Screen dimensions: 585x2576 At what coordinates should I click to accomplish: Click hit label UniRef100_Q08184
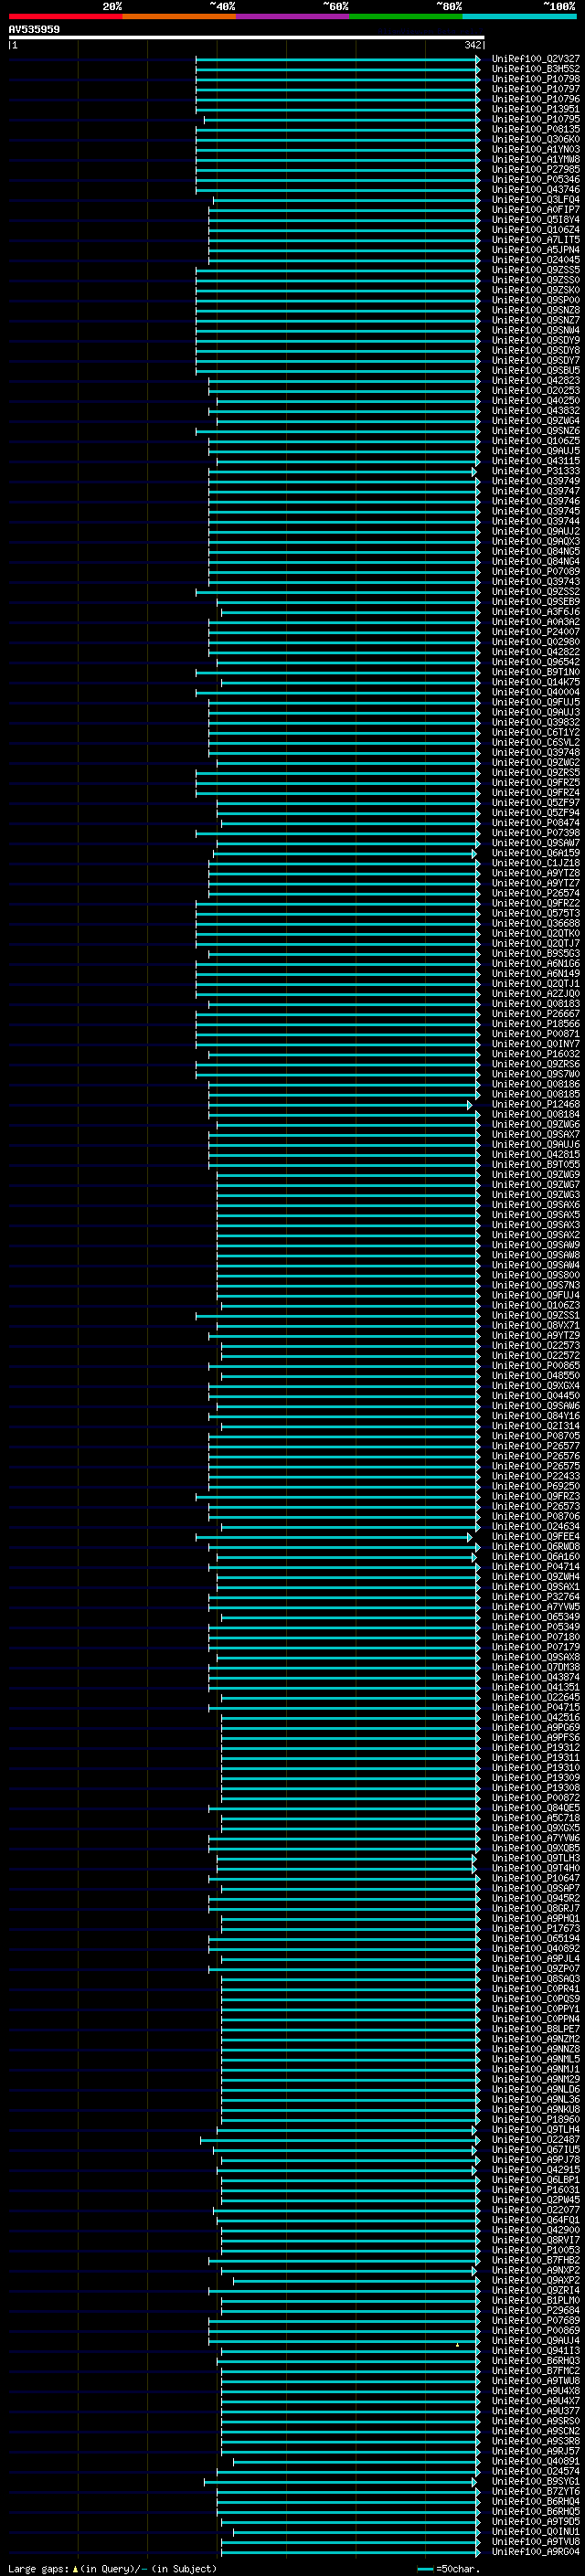click(536, 1114)
